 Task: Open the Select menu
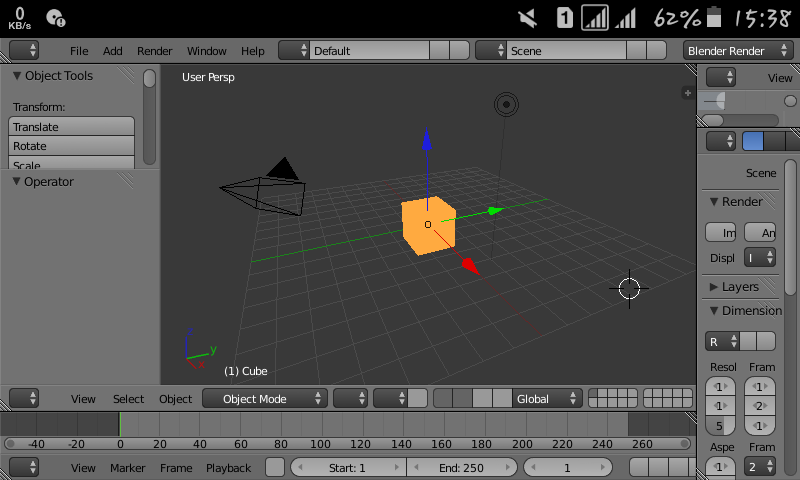129,399
